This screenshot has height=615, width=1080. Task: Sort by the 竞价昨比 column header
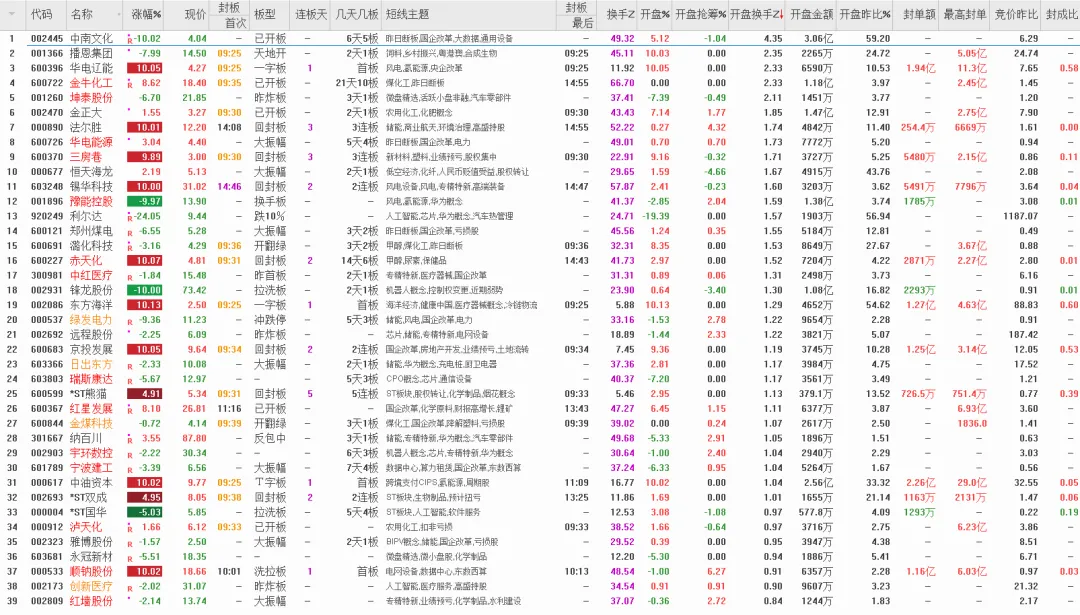click(1016, 14)
